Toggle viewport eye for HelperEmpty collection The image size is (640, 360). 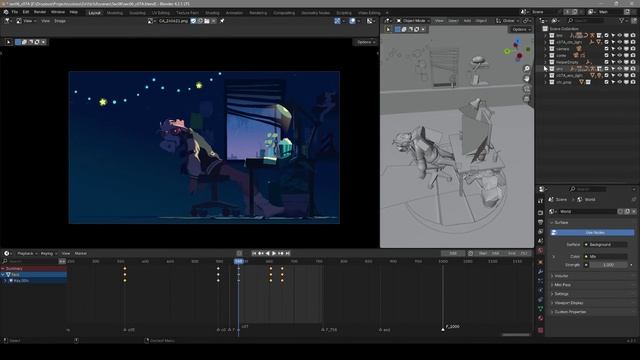620,62
